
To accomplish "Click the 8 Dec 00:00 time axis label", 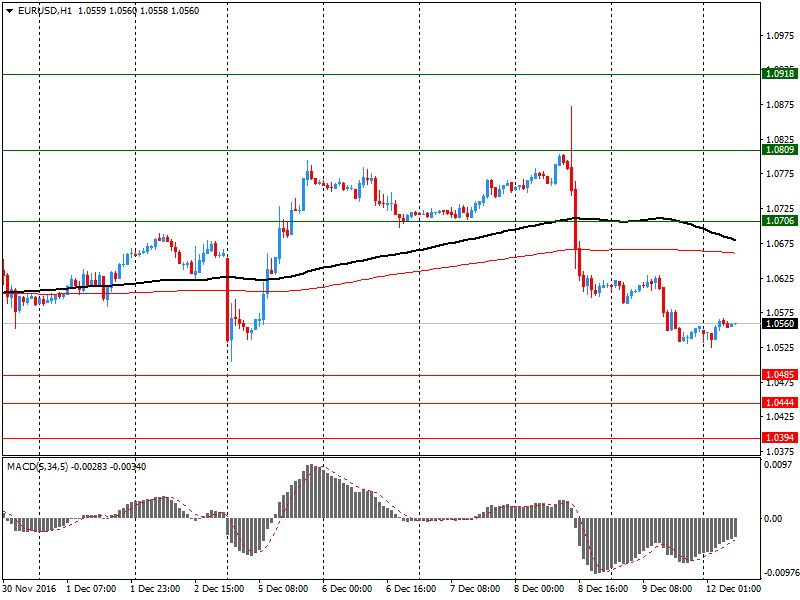I will (x=539, y=589).
